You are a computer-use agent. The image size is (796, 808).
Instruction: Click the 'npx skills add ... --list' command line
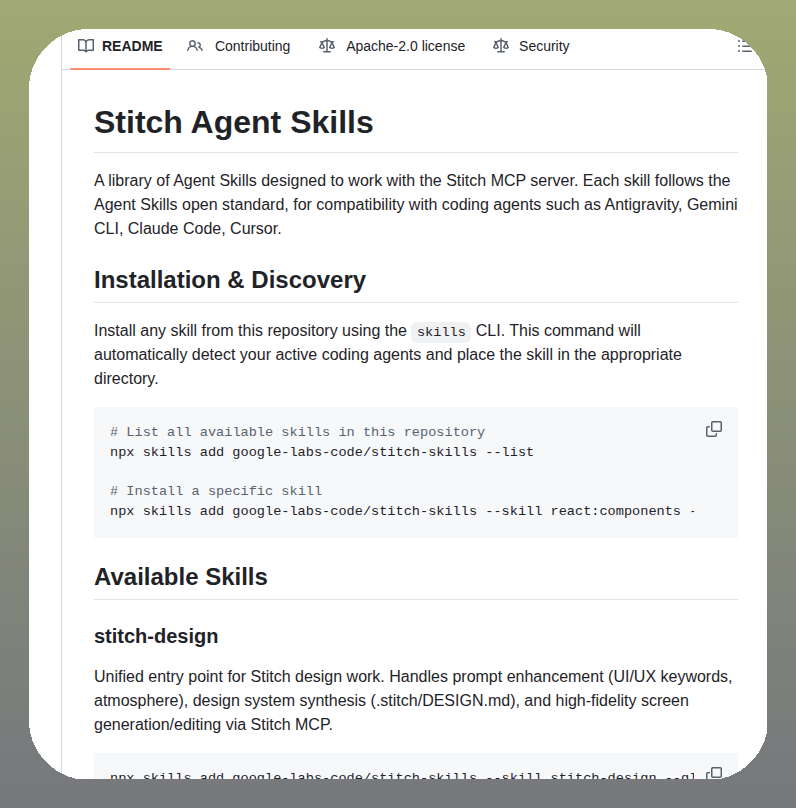[321, 452]
